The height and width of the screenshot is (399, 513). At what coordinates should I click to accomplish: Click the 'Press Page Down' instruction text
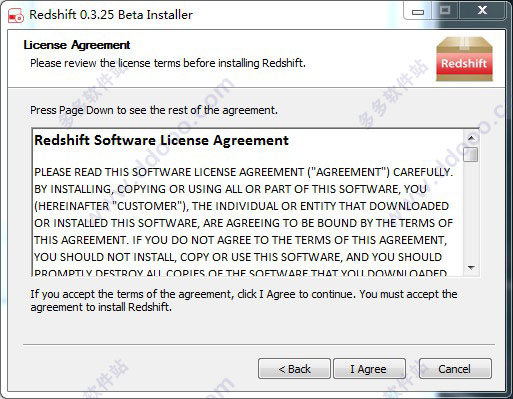(x=154, y=110)
